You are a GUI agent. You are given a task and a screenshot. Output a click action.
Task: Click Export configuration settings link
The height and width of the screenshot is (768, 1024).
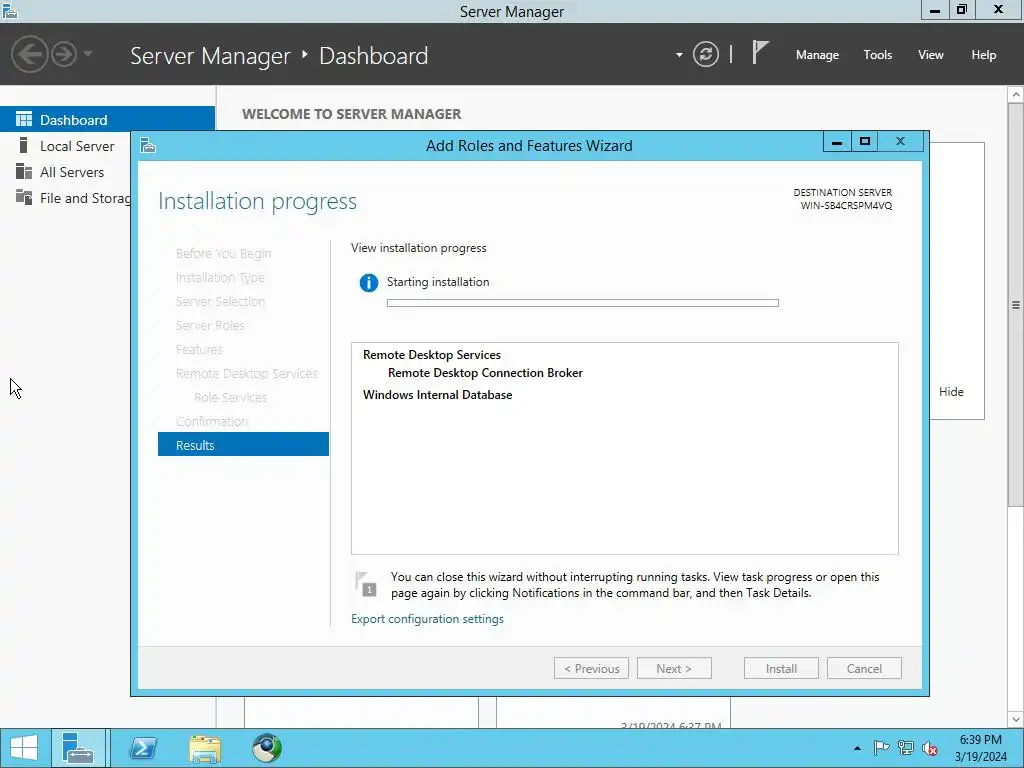[x=427, y=618]
